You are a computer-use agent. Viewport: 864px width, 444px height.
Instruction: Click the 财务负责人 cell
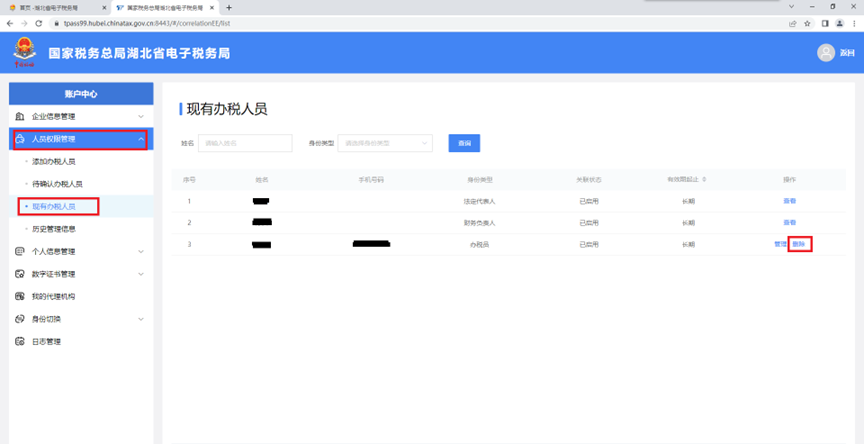tap(479, 223)
